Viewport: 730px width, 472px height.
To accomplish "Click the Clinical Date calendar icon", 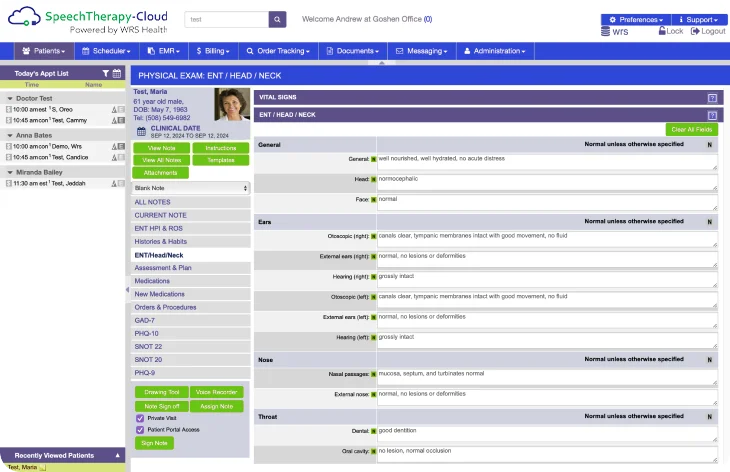I will (x=142, y=132).
